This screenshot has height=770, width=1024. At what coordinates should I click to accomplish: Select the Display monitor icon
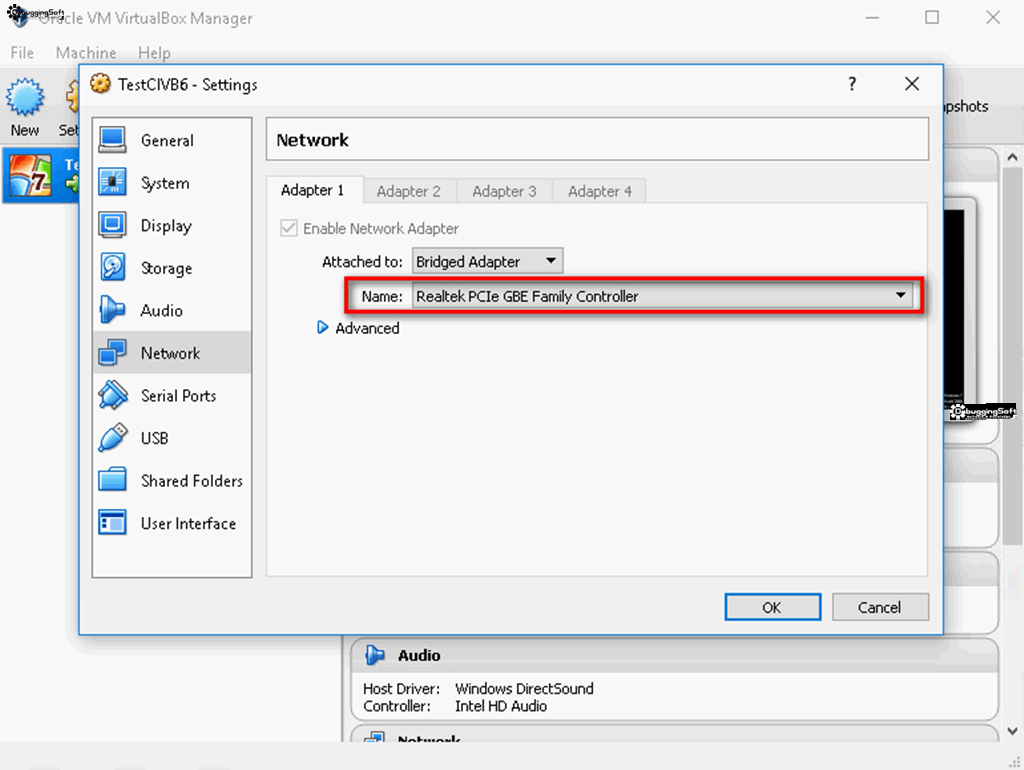pos(112,225)
